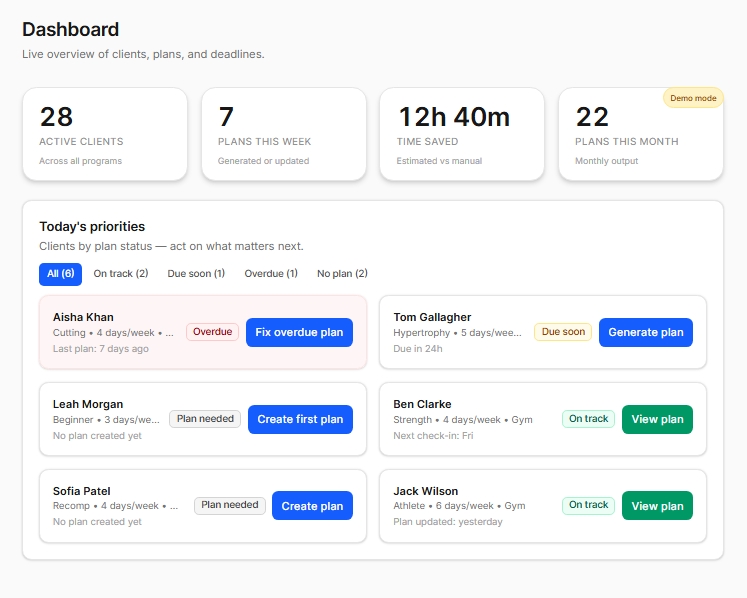Switch to the On track (2) tab

pos(120,273)
